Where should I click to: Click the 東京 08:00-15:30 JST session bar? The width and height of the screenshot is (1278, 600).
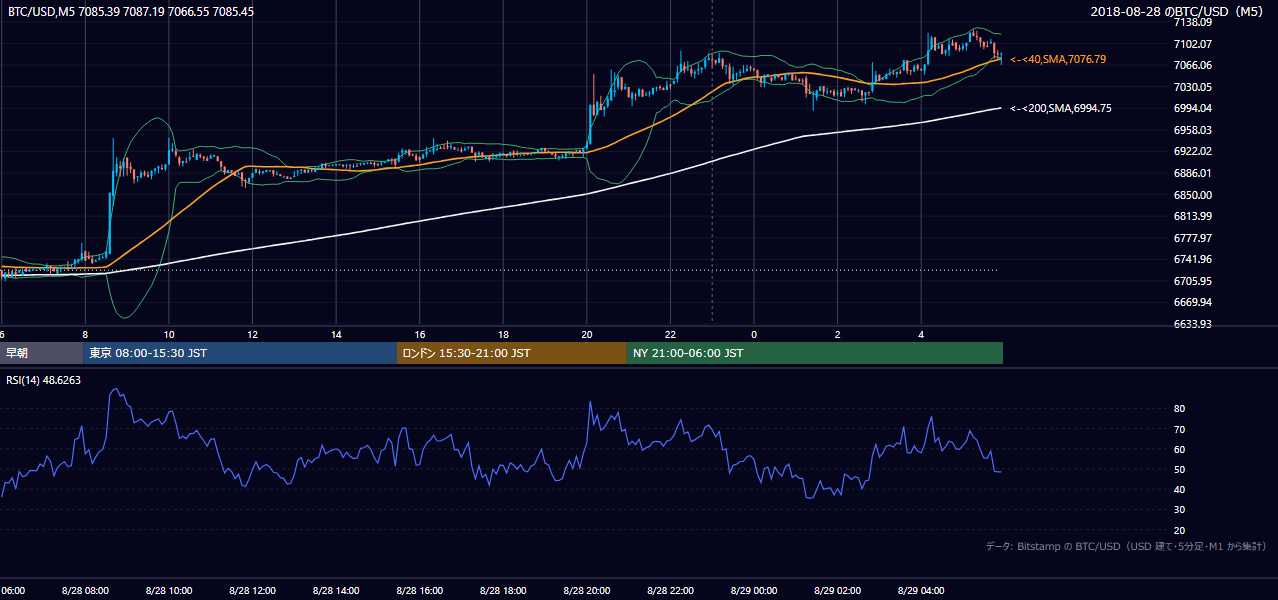click(240, 353)
